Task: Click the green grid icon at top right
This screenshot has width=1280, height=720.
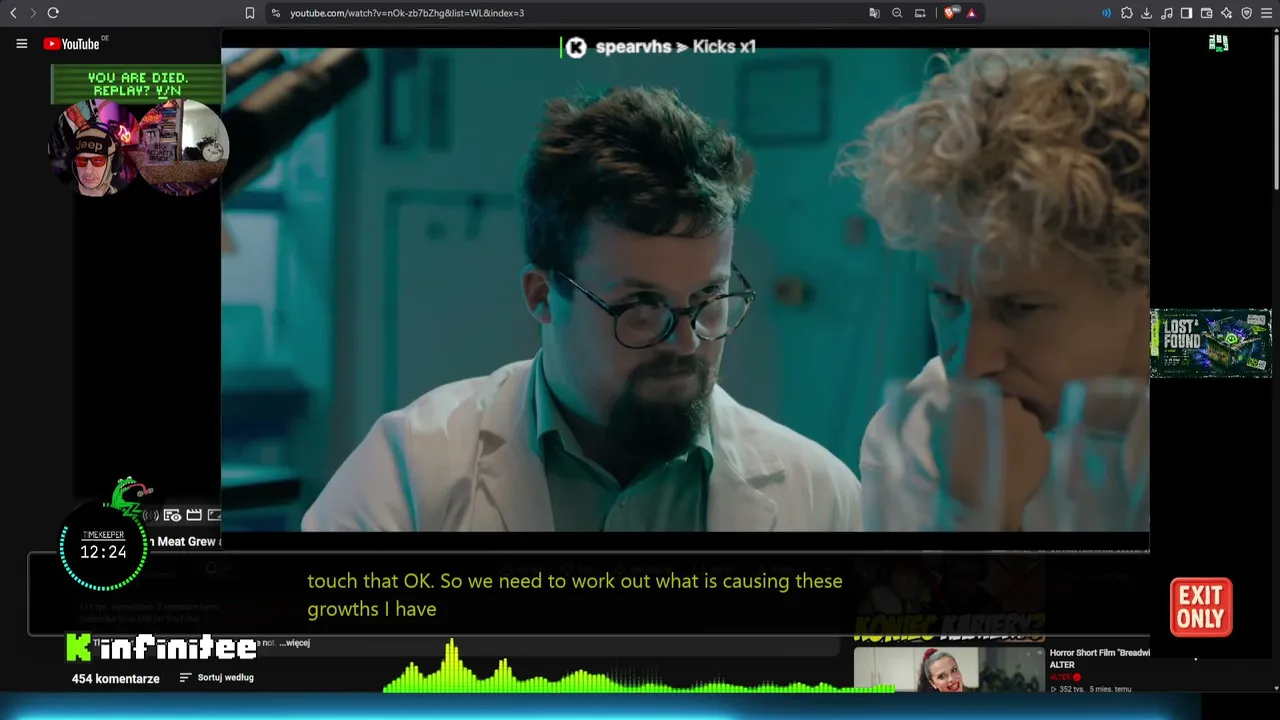Action: (1218, 43)
